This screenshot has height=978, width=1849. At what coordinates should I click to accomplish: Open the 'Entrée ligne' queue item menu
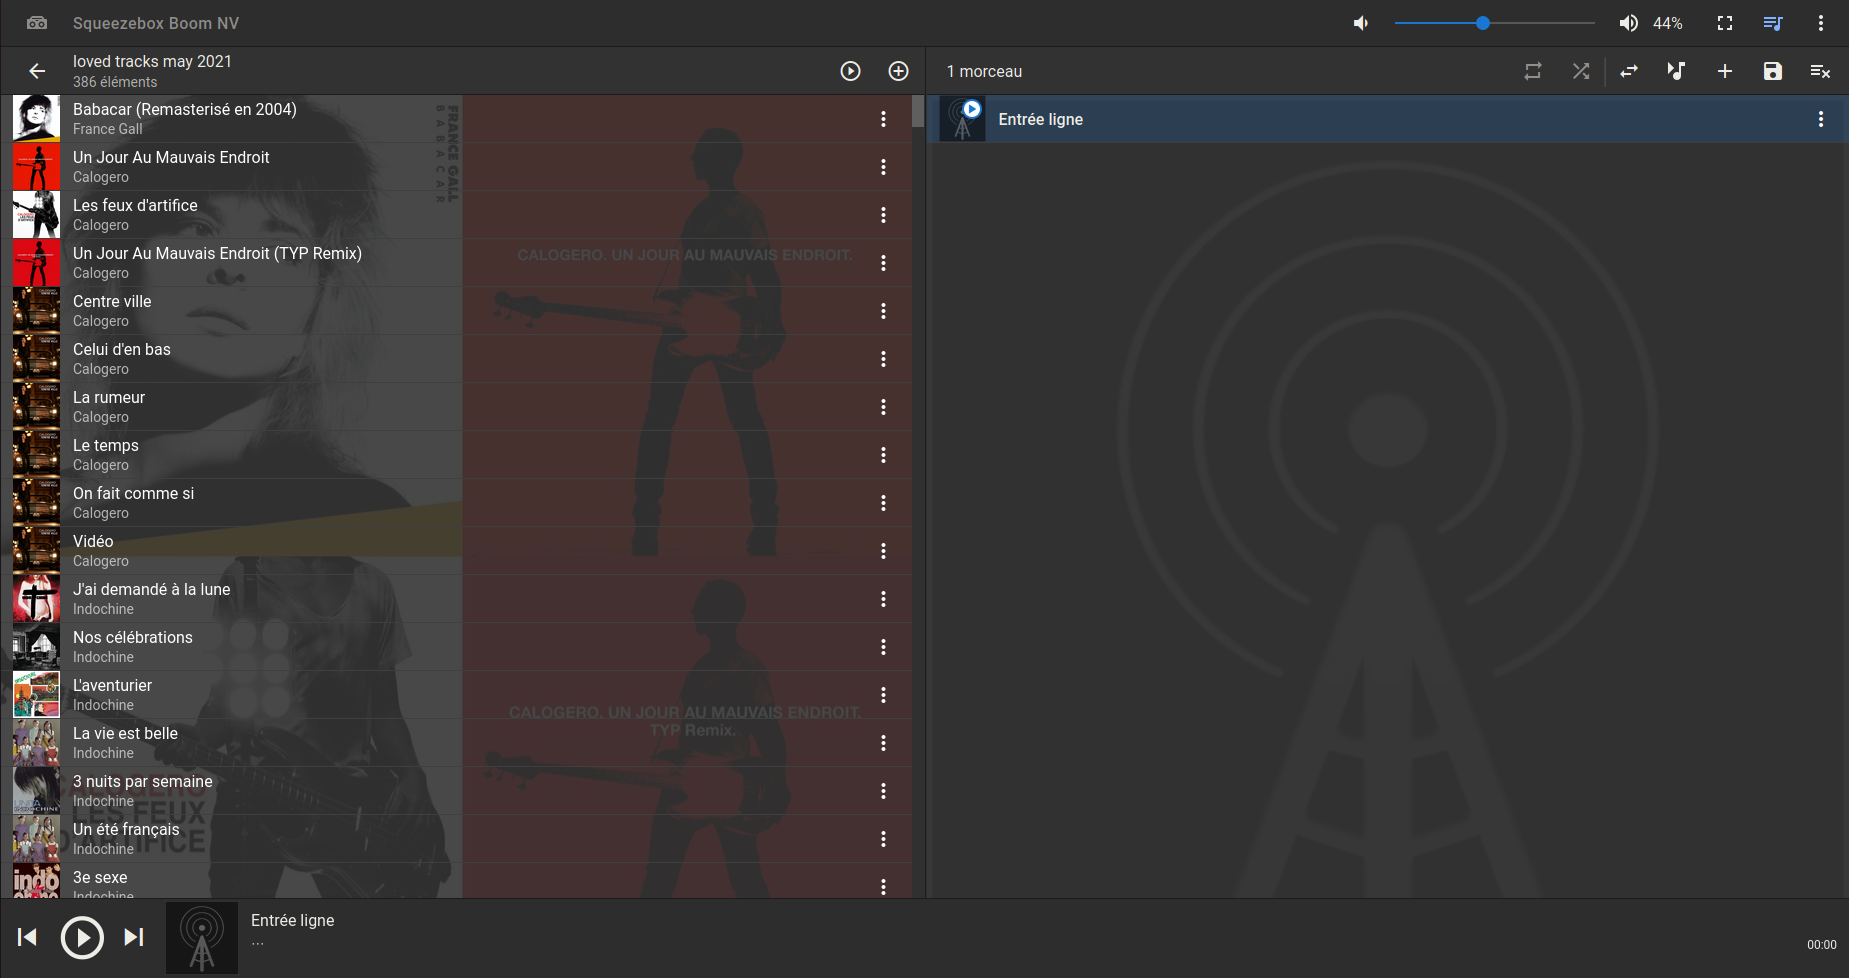(x=1821, y=118)
